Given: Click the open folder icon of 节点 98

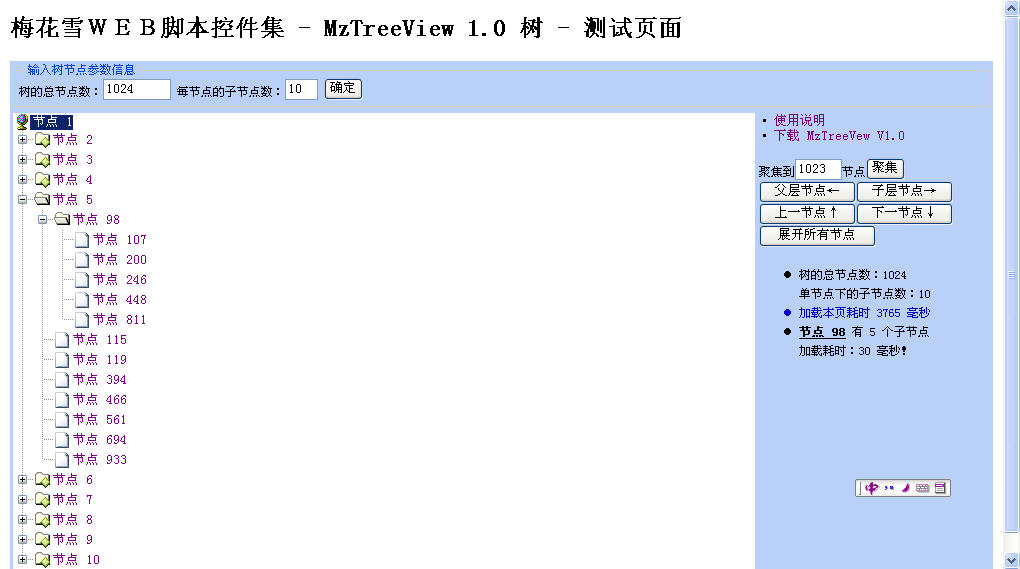Looking at the screenshot, I should (x=62, y=219).
